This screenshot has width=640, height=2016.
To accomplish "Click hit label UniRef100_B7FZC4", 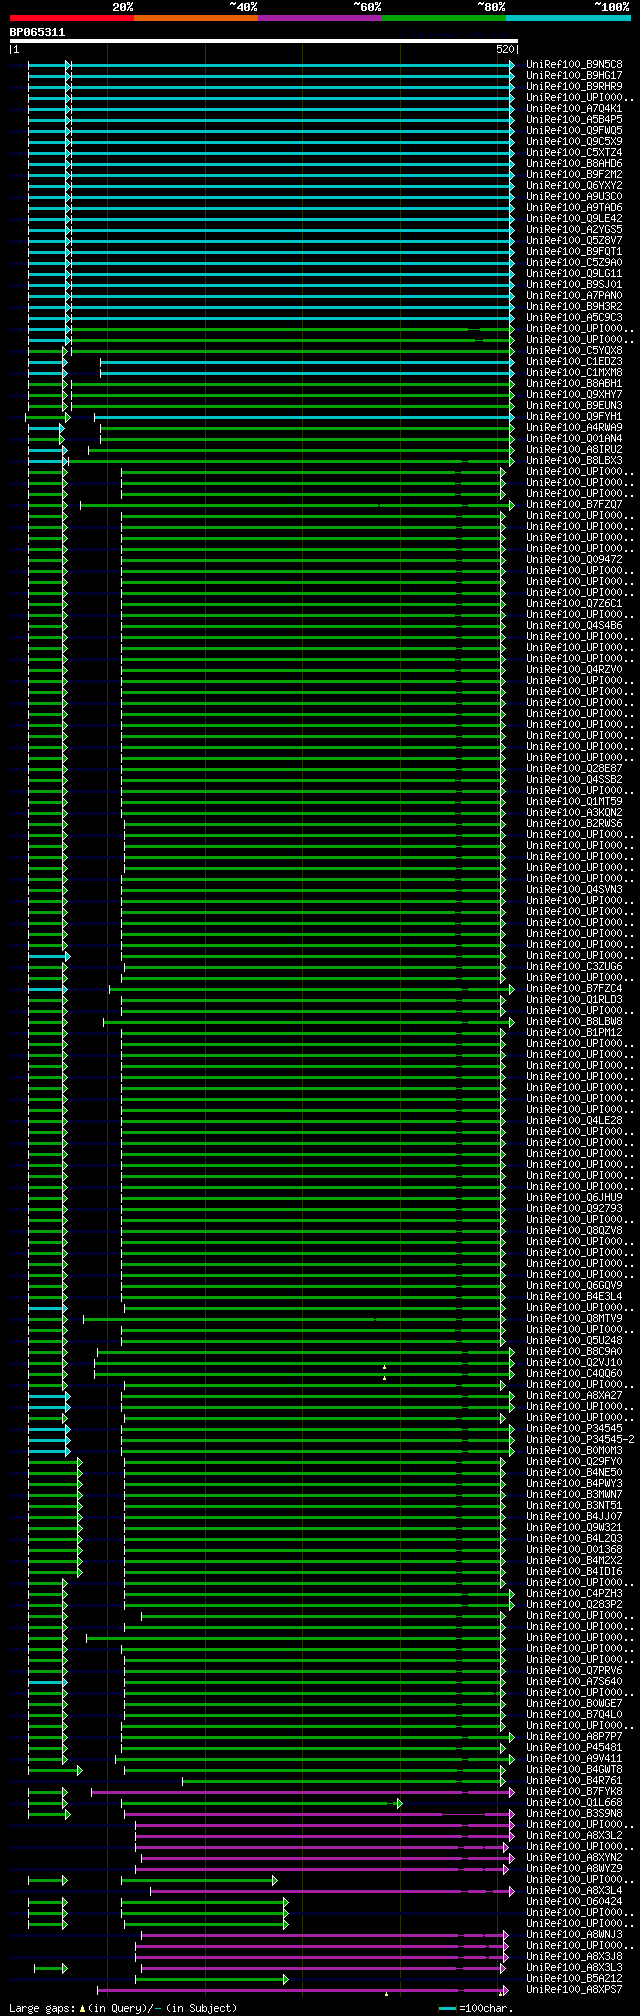I will point(574,989).
